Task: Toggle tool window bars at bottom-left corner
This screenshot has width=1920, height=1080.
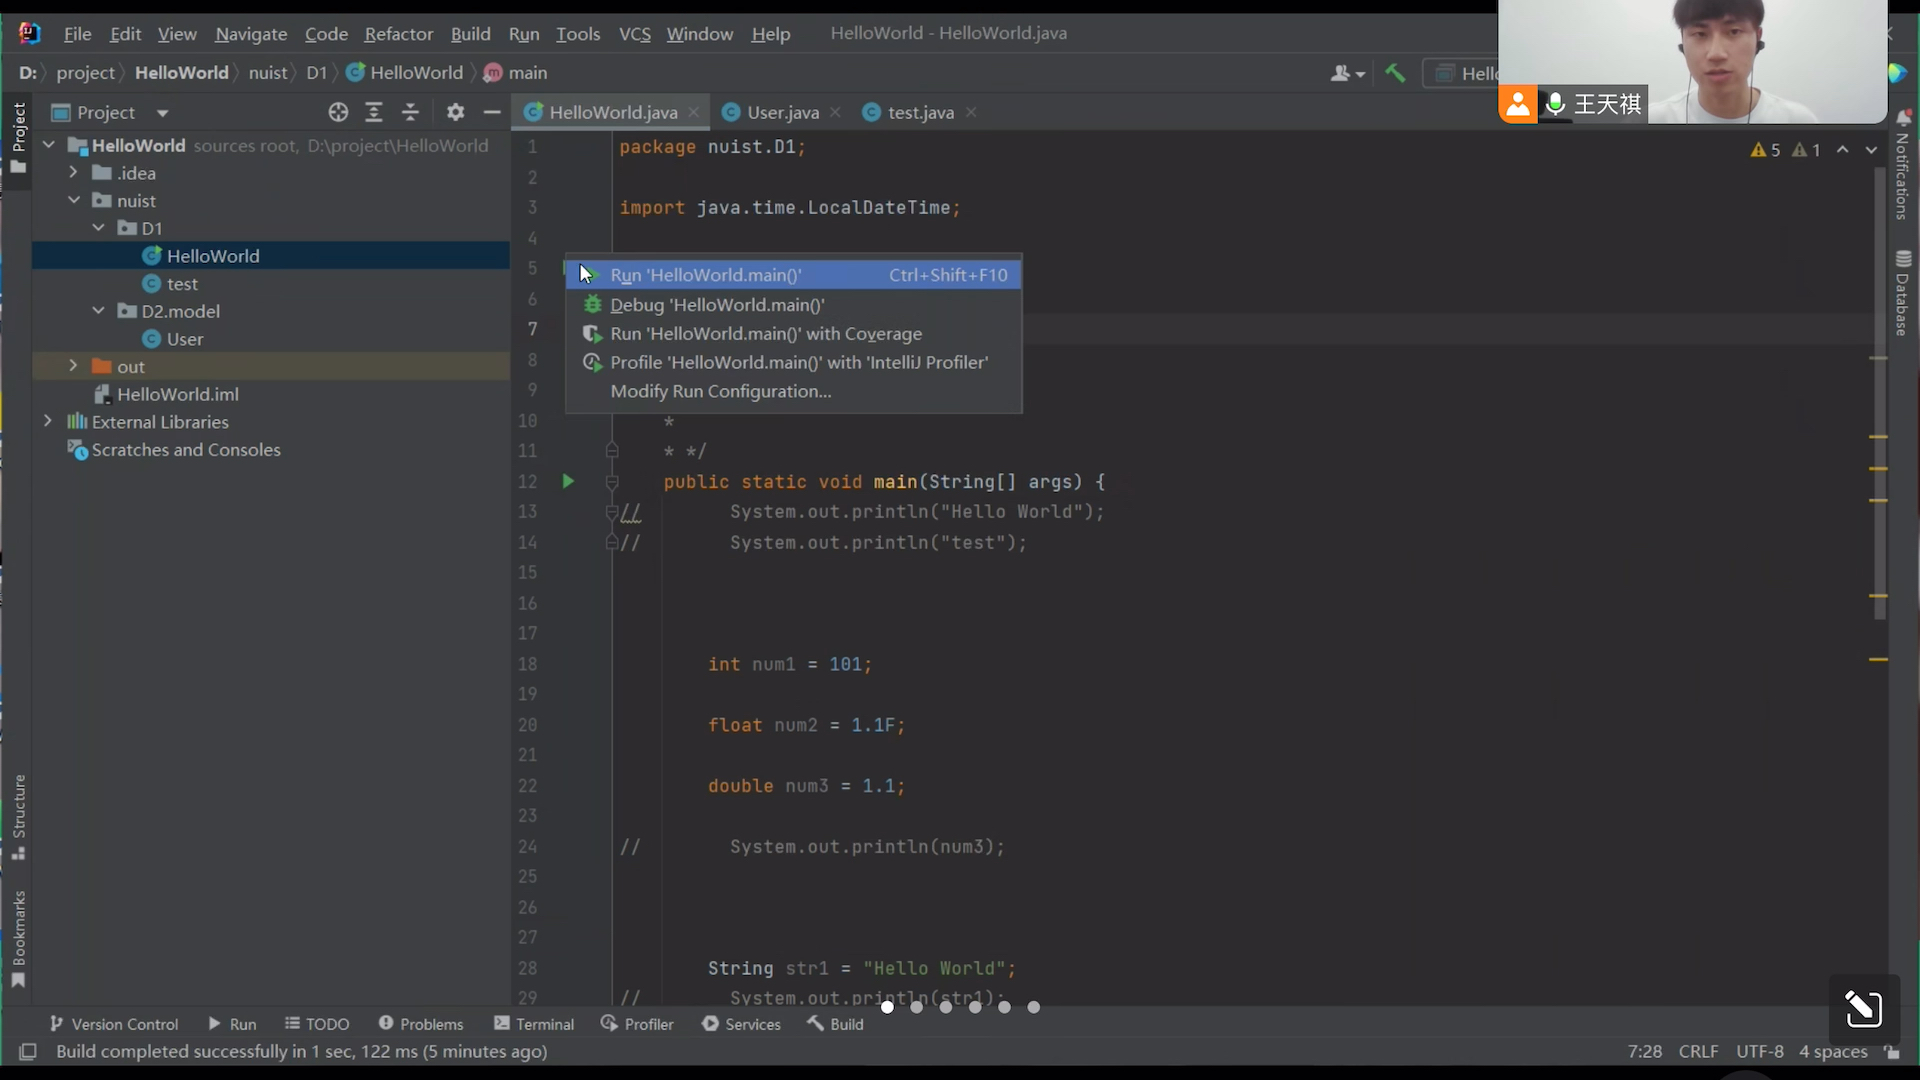Action: click(28, 1051)
